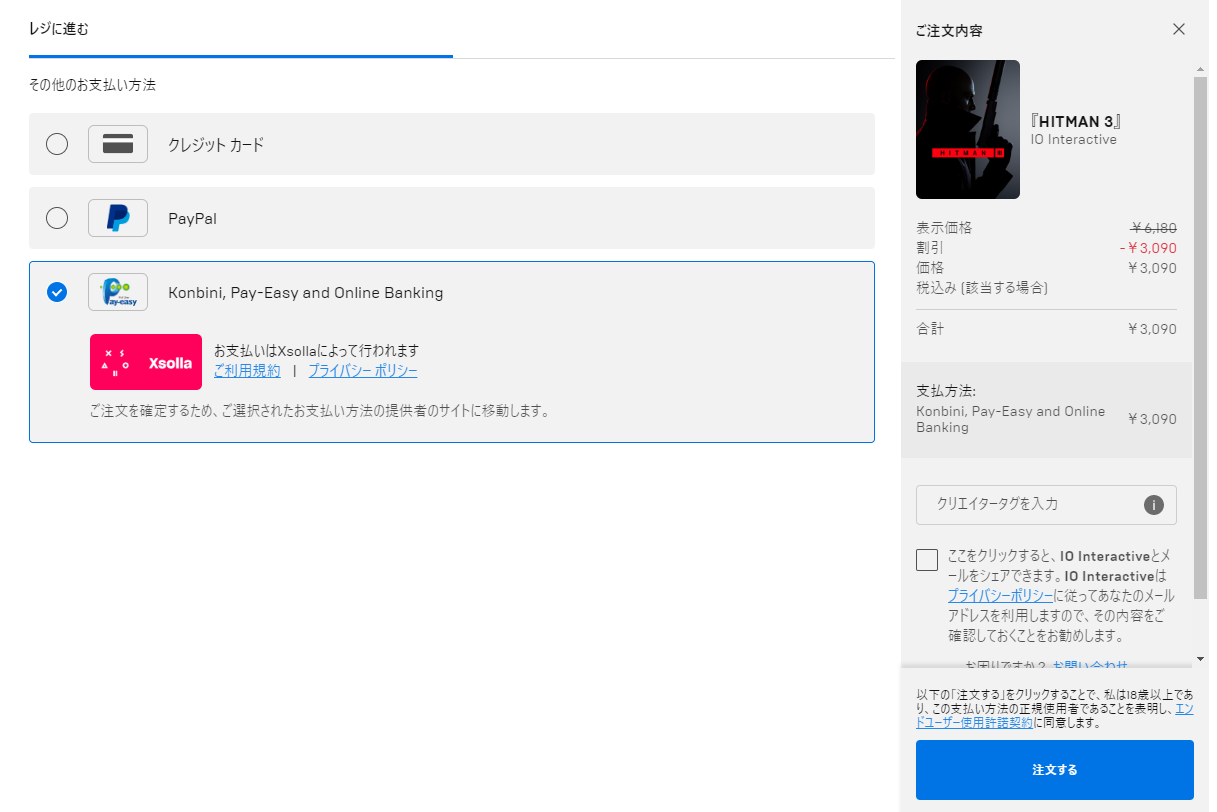1217x812 pixels.
Task: Click the scrollbar down arrow
Action: (1201, 659)
